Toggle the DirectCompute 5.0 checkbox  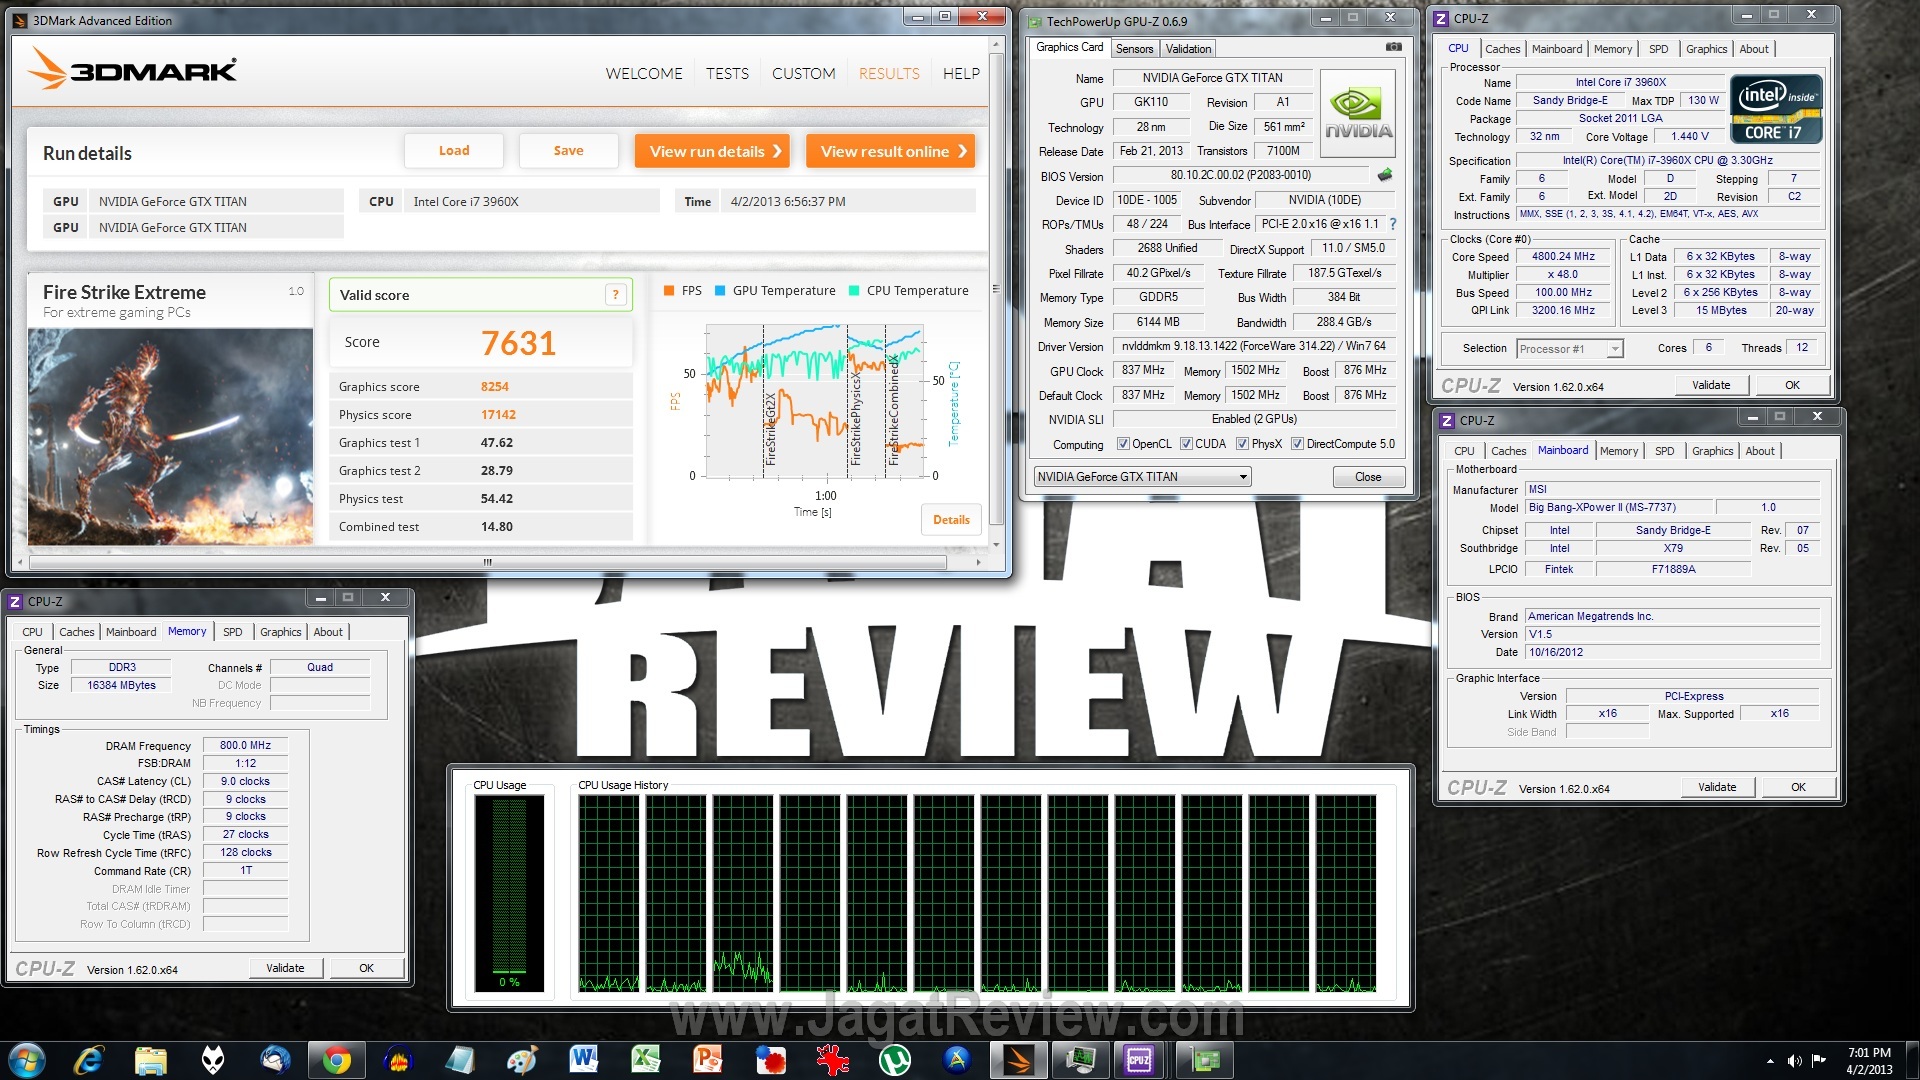click(1297, 444)
